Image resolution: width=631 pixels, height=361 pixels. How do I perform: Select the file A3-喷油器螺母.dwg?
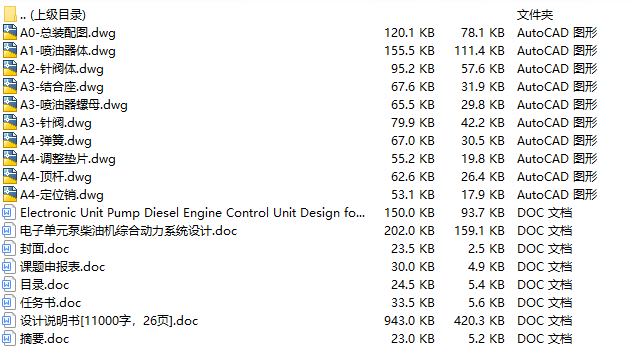(74, 105)
